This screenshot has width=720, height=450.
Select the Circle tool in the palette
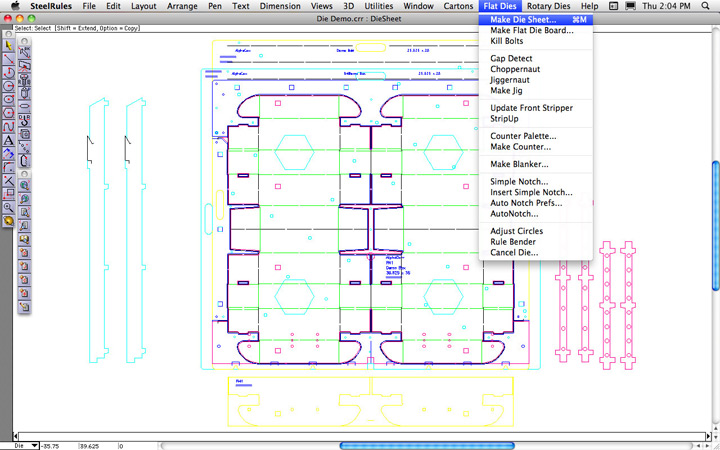[9, 86]
